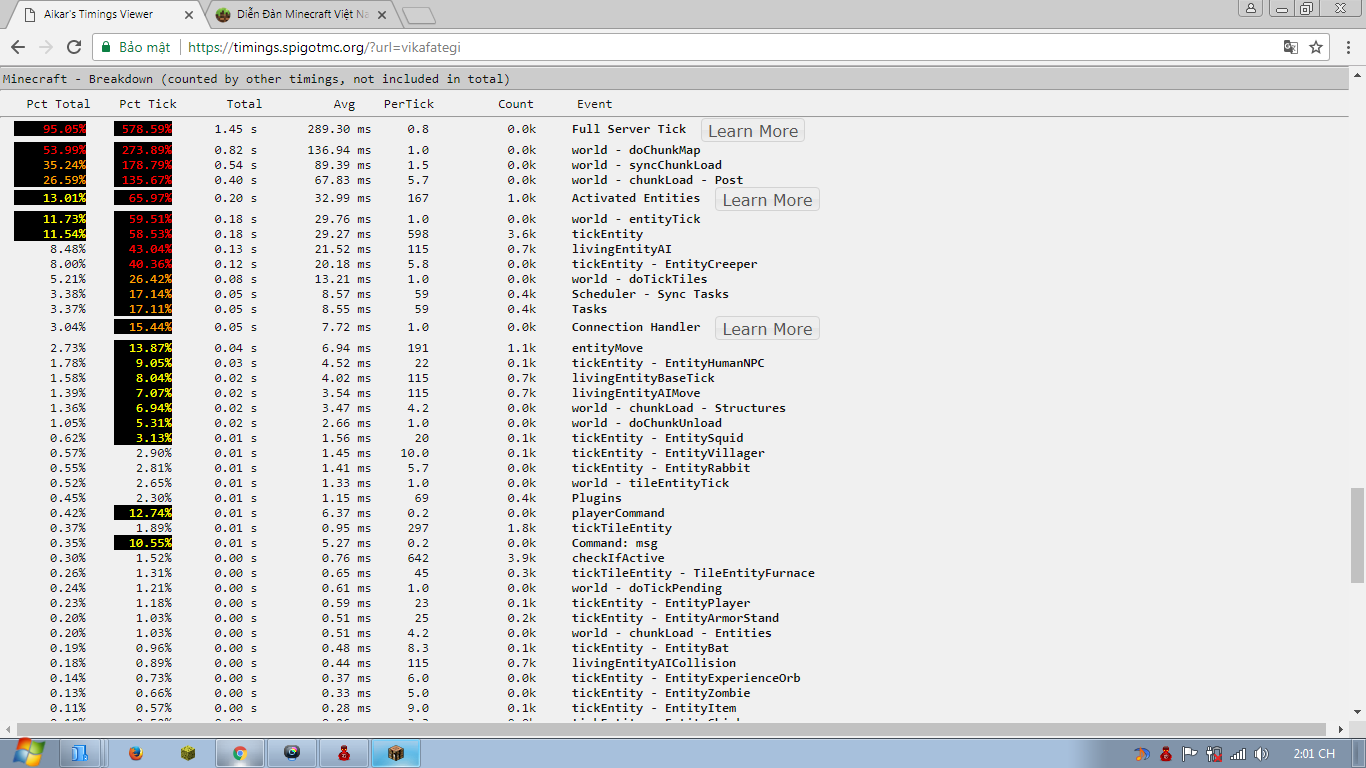This screenshot has height=768, width=1366.
Task: Select the world - chunkLoad - Post event
Action: click(657, 180)
